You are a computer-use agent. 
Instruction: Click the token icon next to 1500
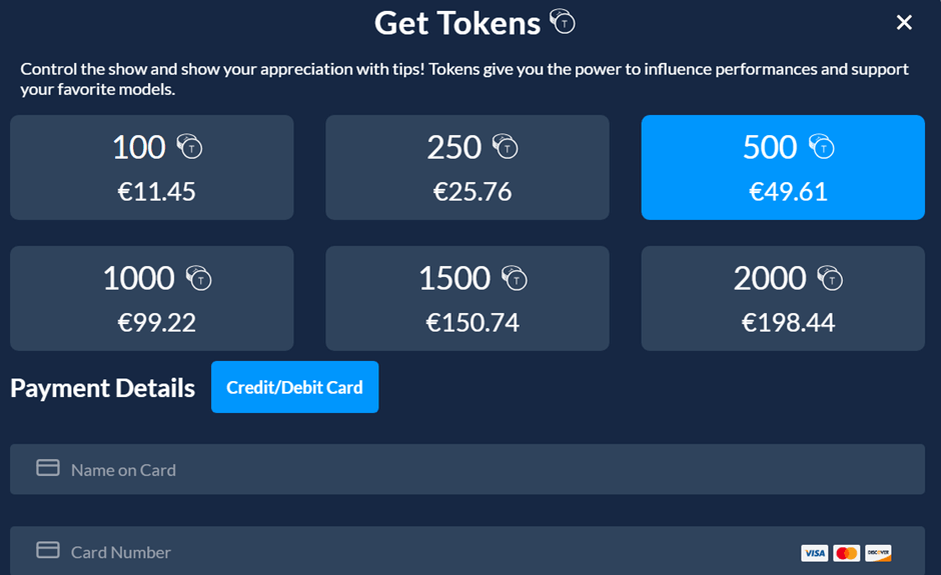(x=514, y=279)
